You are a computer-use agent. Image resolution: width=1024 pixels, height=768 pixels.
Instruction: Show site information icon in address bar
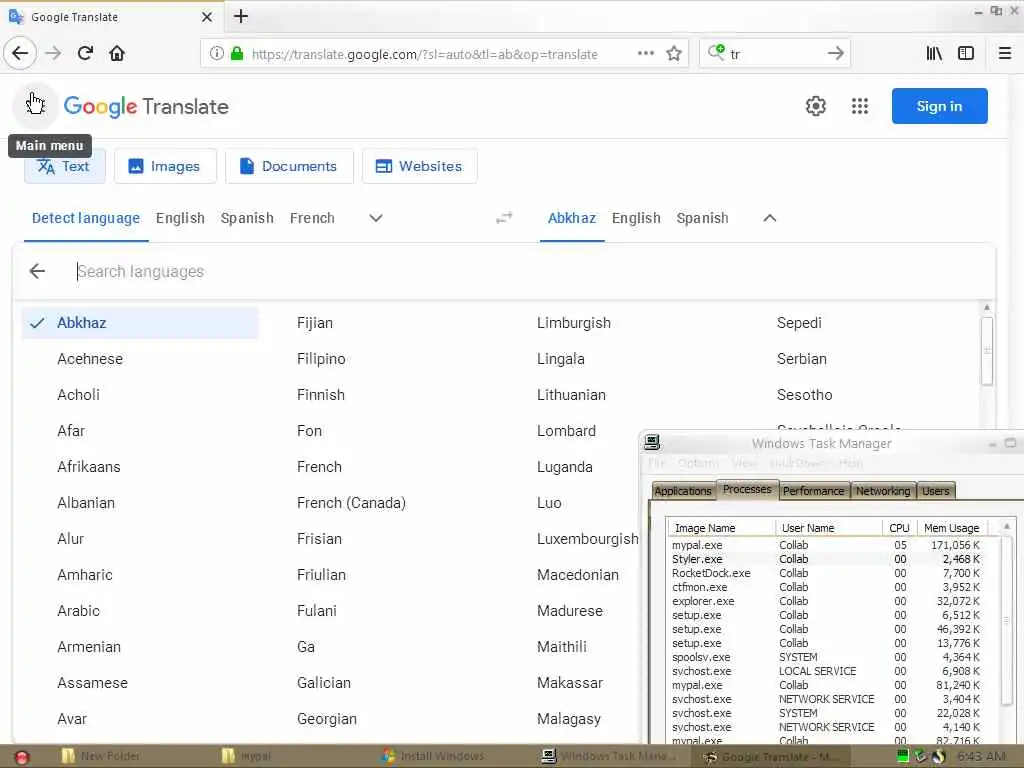(x=216, y=54)
